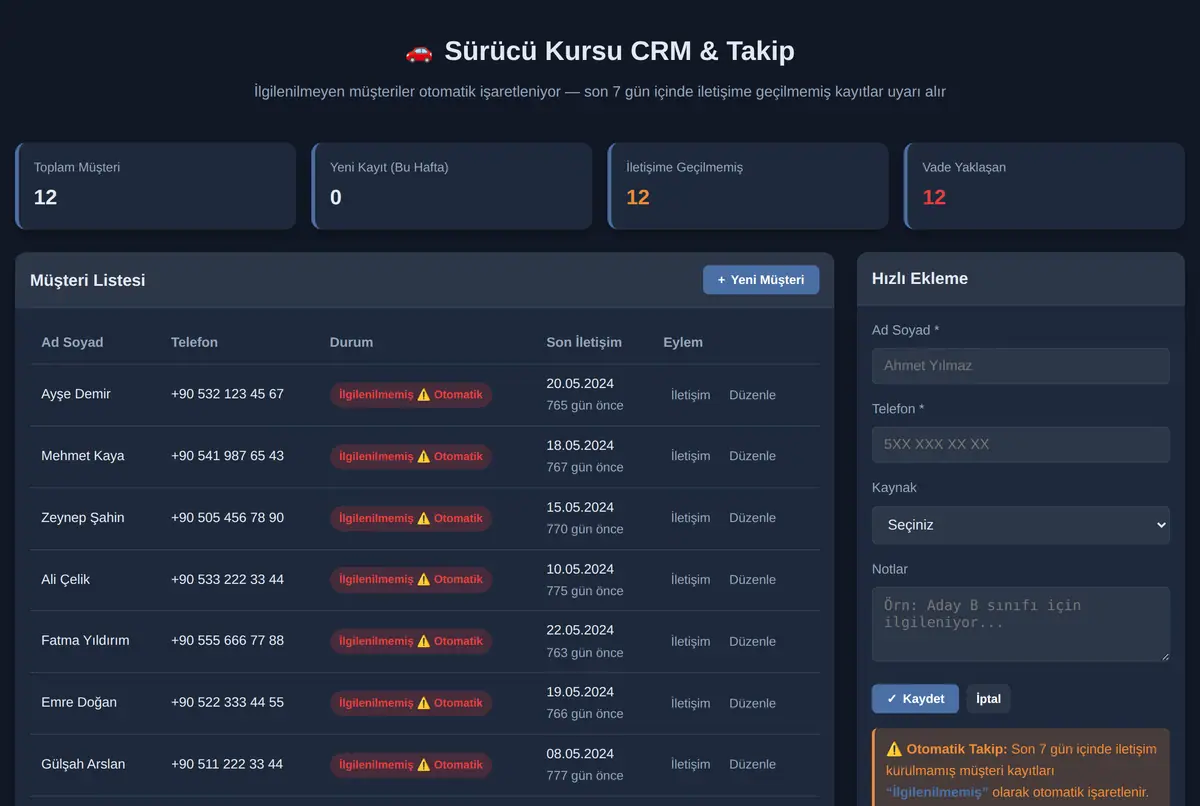Click Düzenle for Gülşah Arslan
This screenshot has height=806, width=1200.
pos(752,764)
